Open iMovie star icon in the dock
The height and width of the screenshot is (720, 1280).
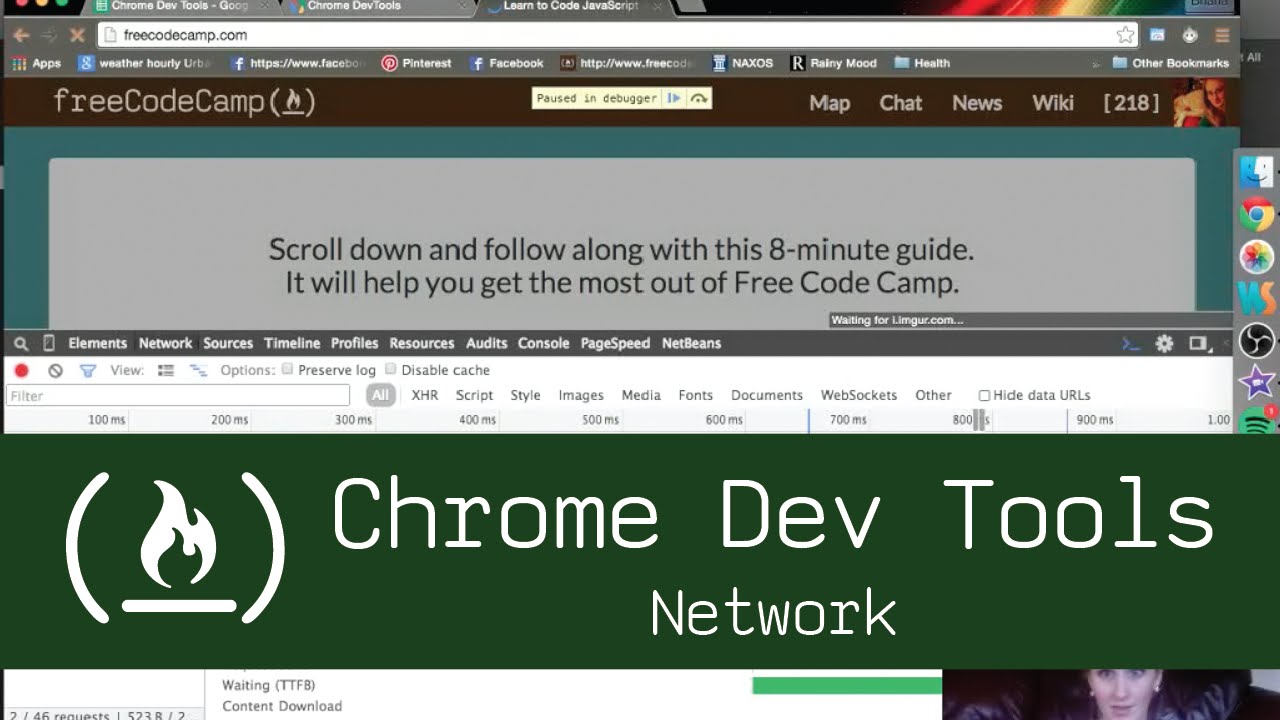(x=1257, y=382)
